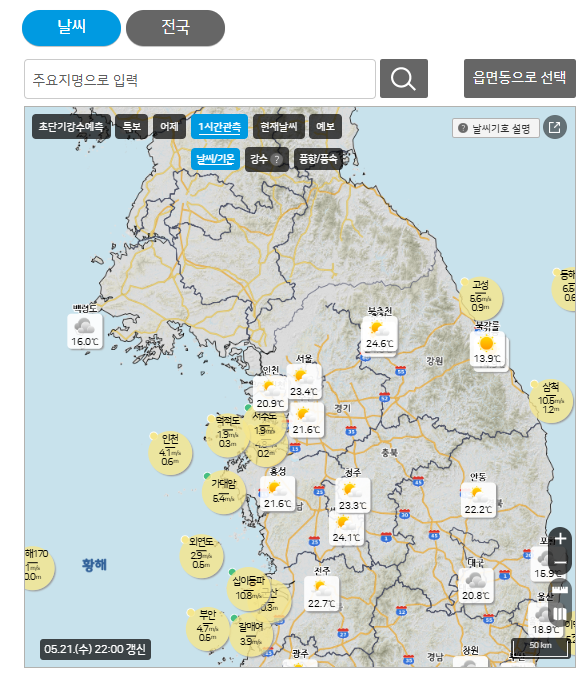
Task: Switch to the 전국 tab
Action: (x=176, y=28)
